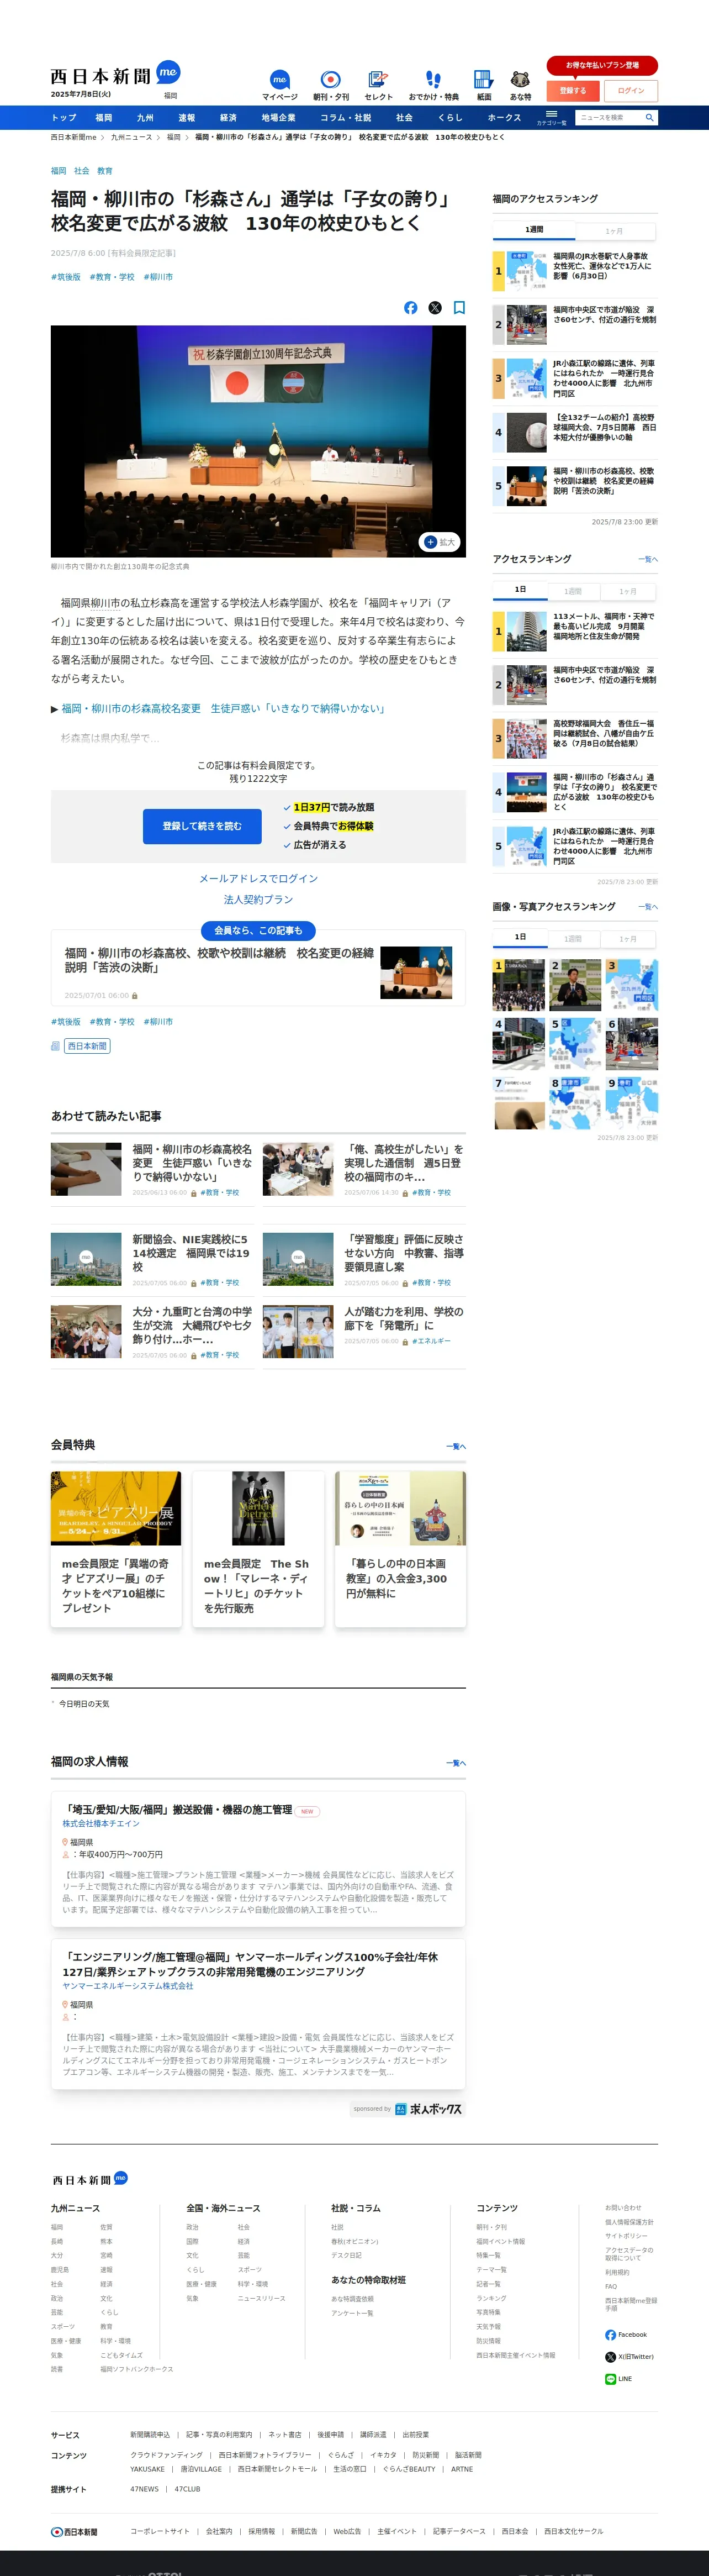Open member article 校歌や校訓は継続 card
Viewport: 709px width, 2576px height.
pyautogui.click(x=258, y=968)
